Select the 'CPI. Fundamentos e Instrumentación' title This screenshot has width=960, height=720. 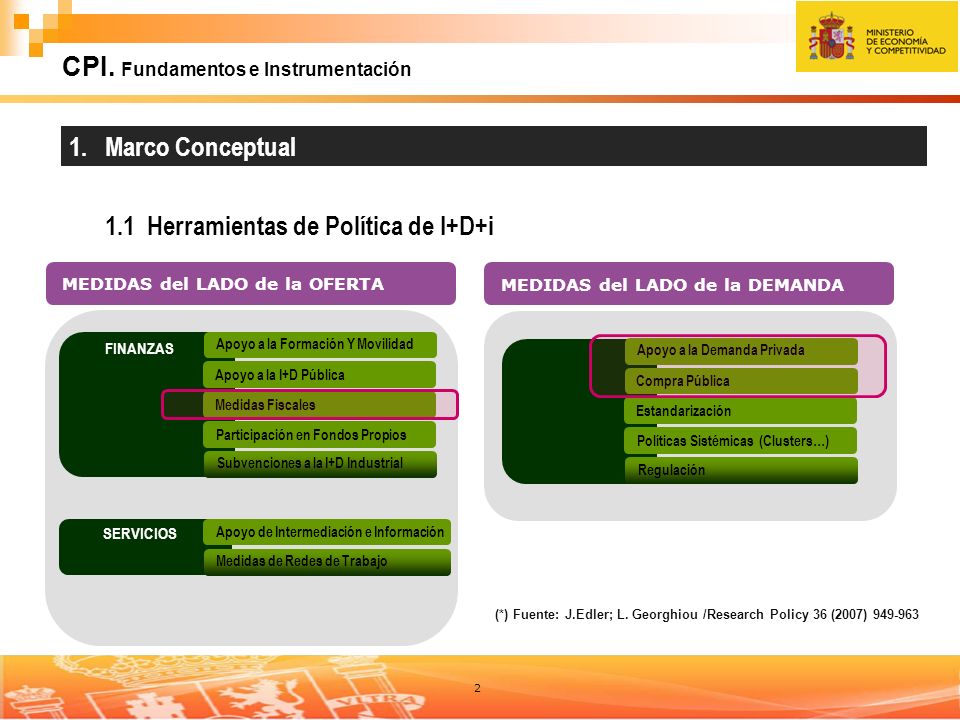[236, 67]
